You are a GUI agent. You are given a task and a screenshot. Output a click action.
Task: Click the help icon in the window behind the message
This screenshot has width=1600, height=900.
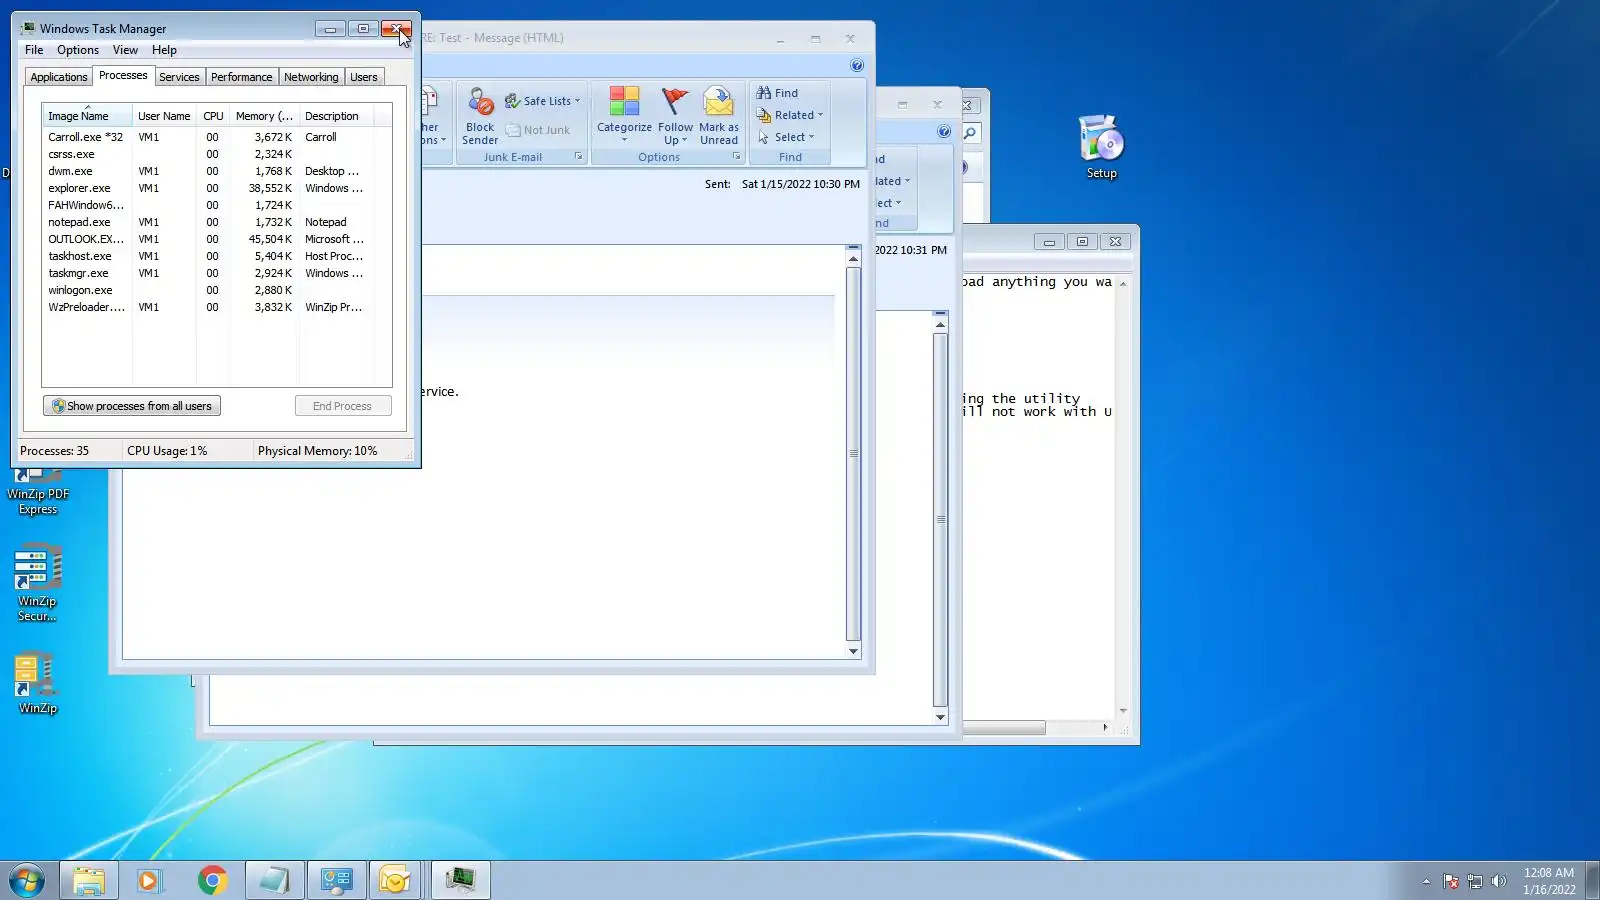(x=944, y=132)
